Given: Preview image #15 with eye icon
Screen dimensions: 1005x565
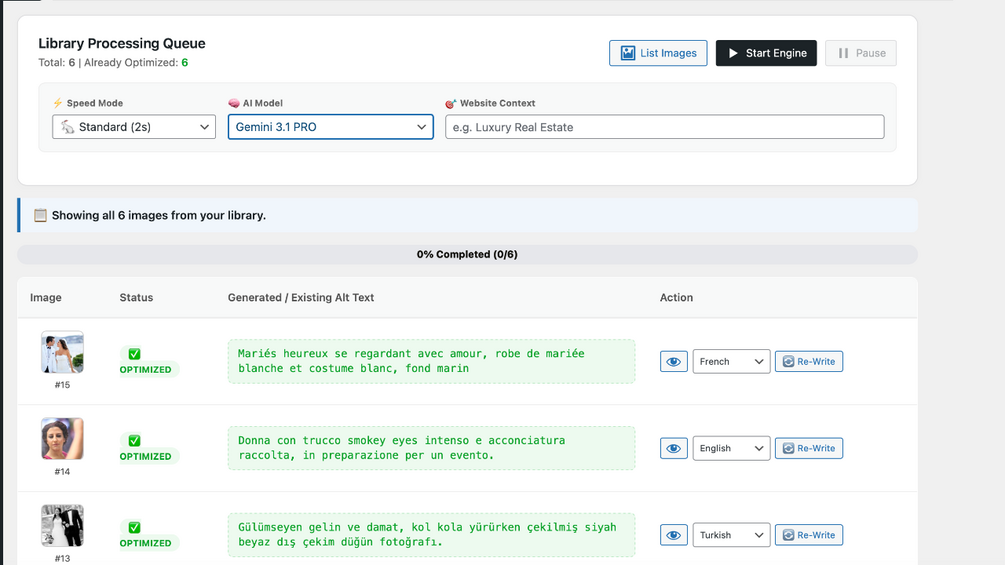Looking at the screenshot, I should [674, 361].
